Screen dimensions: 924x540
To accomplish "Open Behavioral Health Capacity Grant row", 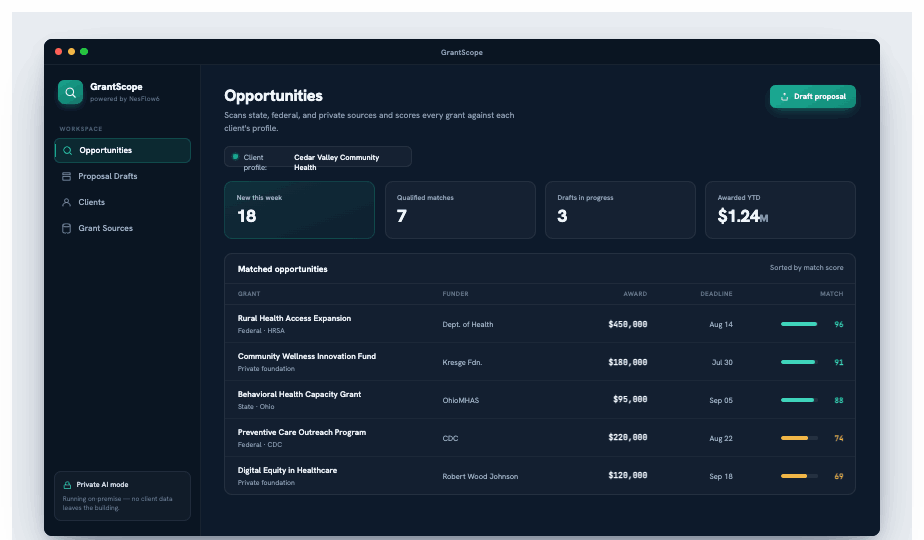I will click(x=540, y=400).
